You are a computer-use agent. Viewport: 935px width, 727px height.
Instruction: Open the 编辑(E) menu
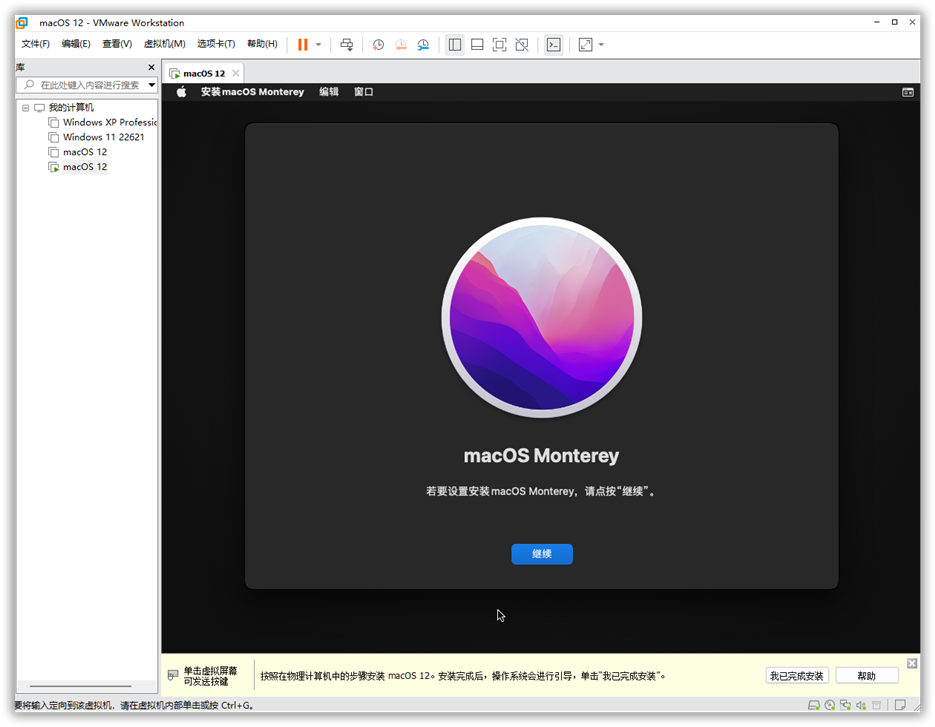[76, 44]
